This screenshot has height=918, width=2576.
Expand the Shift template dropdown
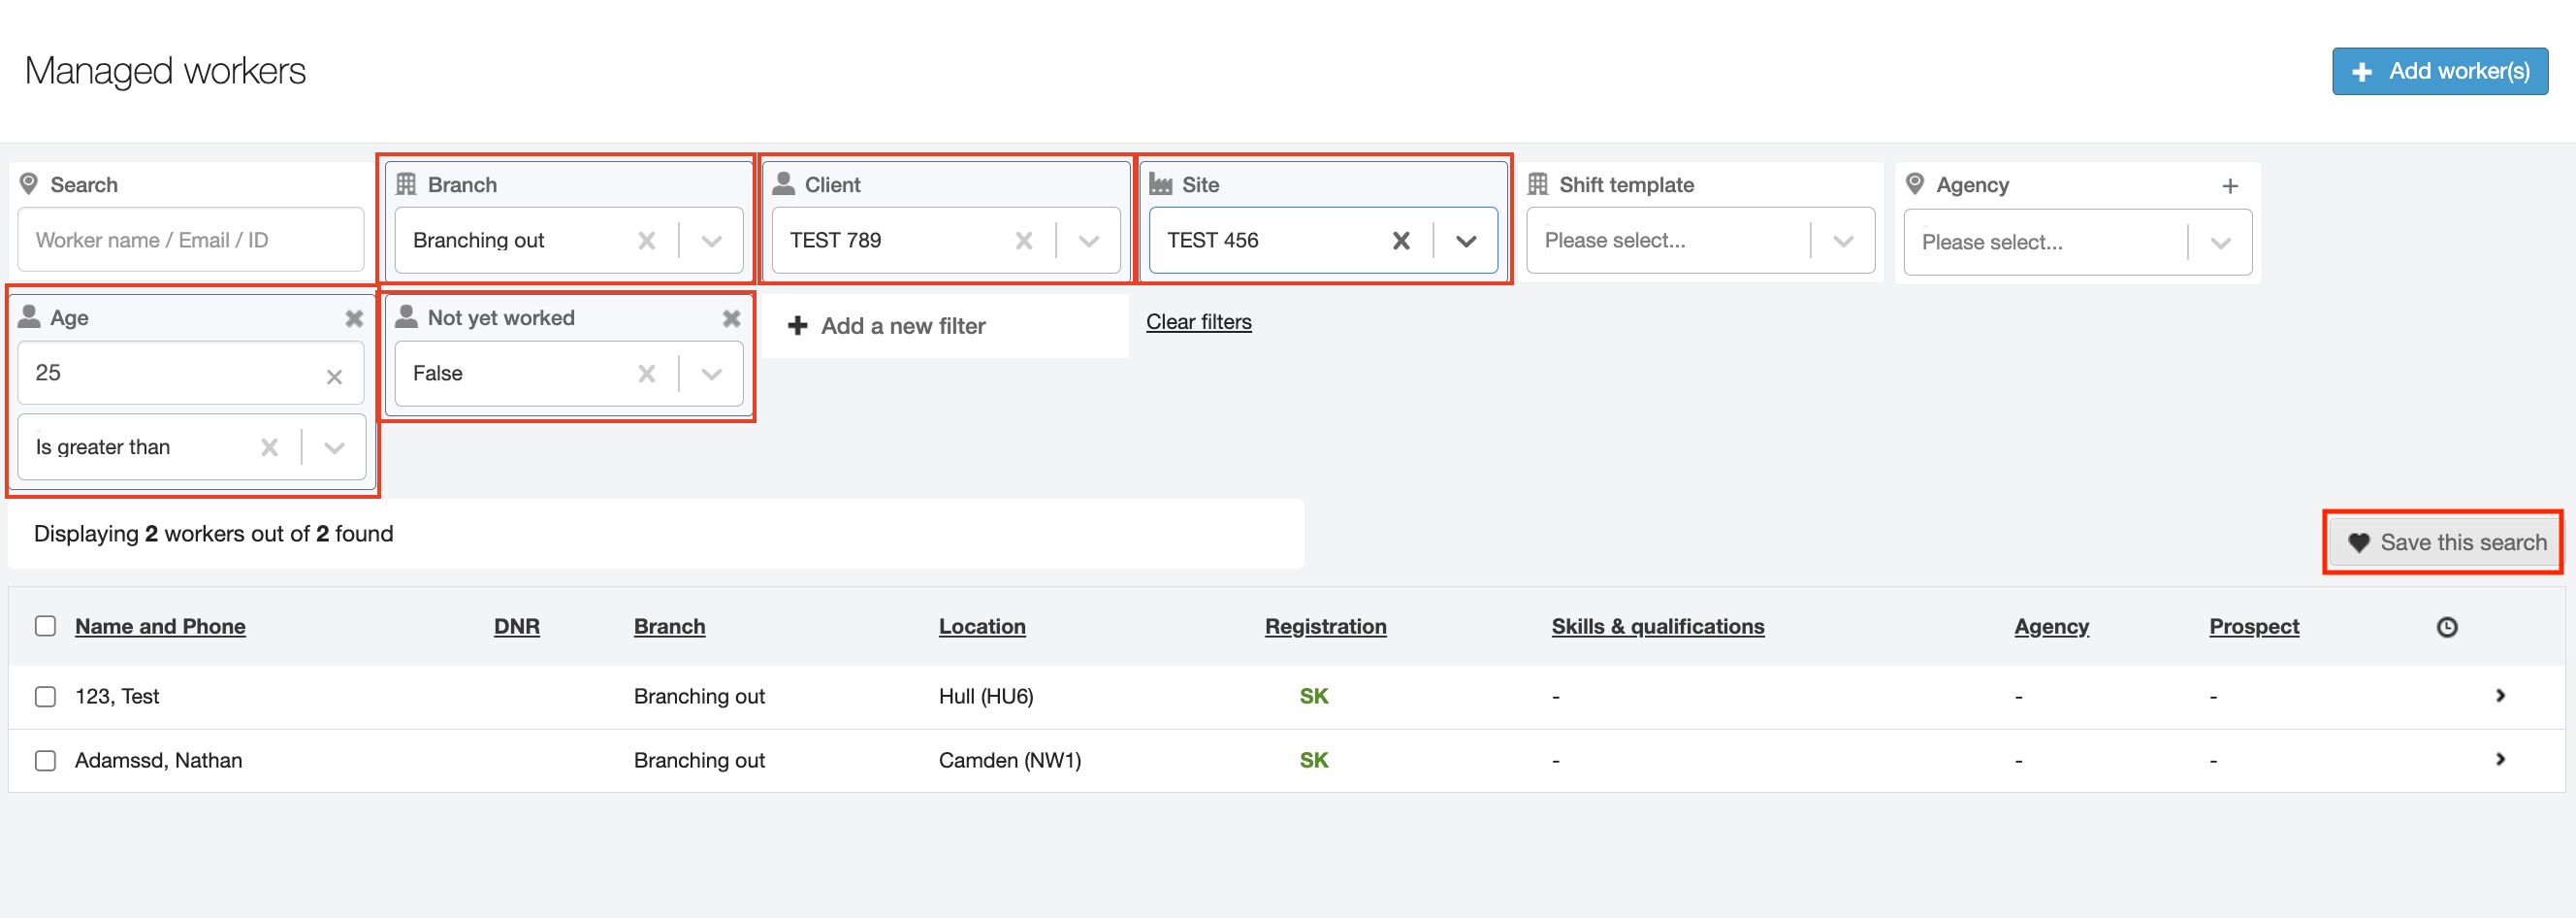1842,241
